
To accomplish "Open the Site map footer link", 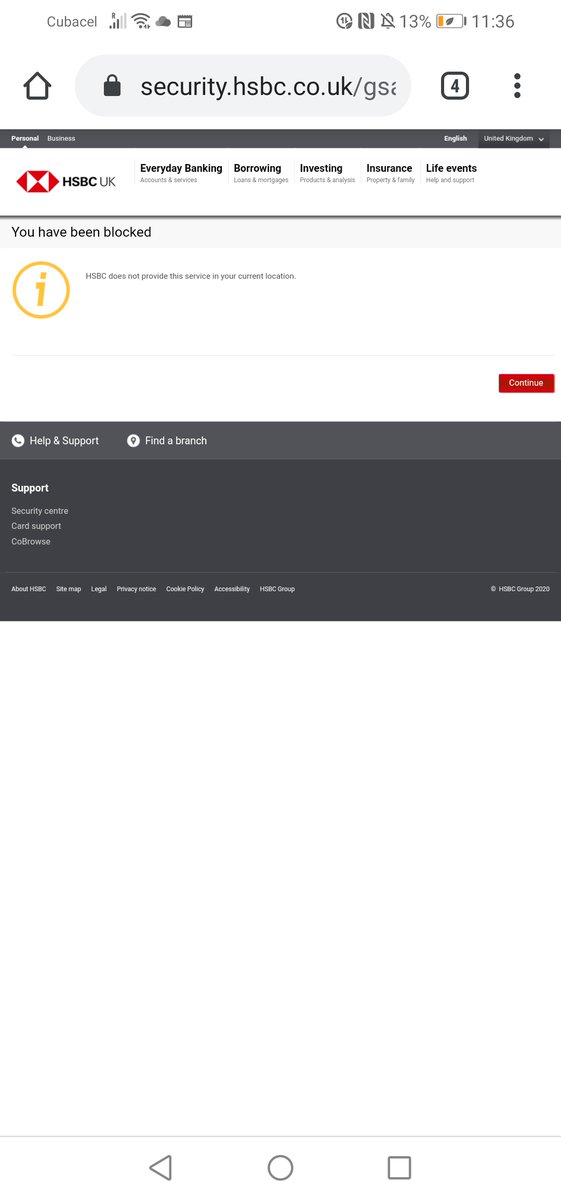I will pos(69,589).
